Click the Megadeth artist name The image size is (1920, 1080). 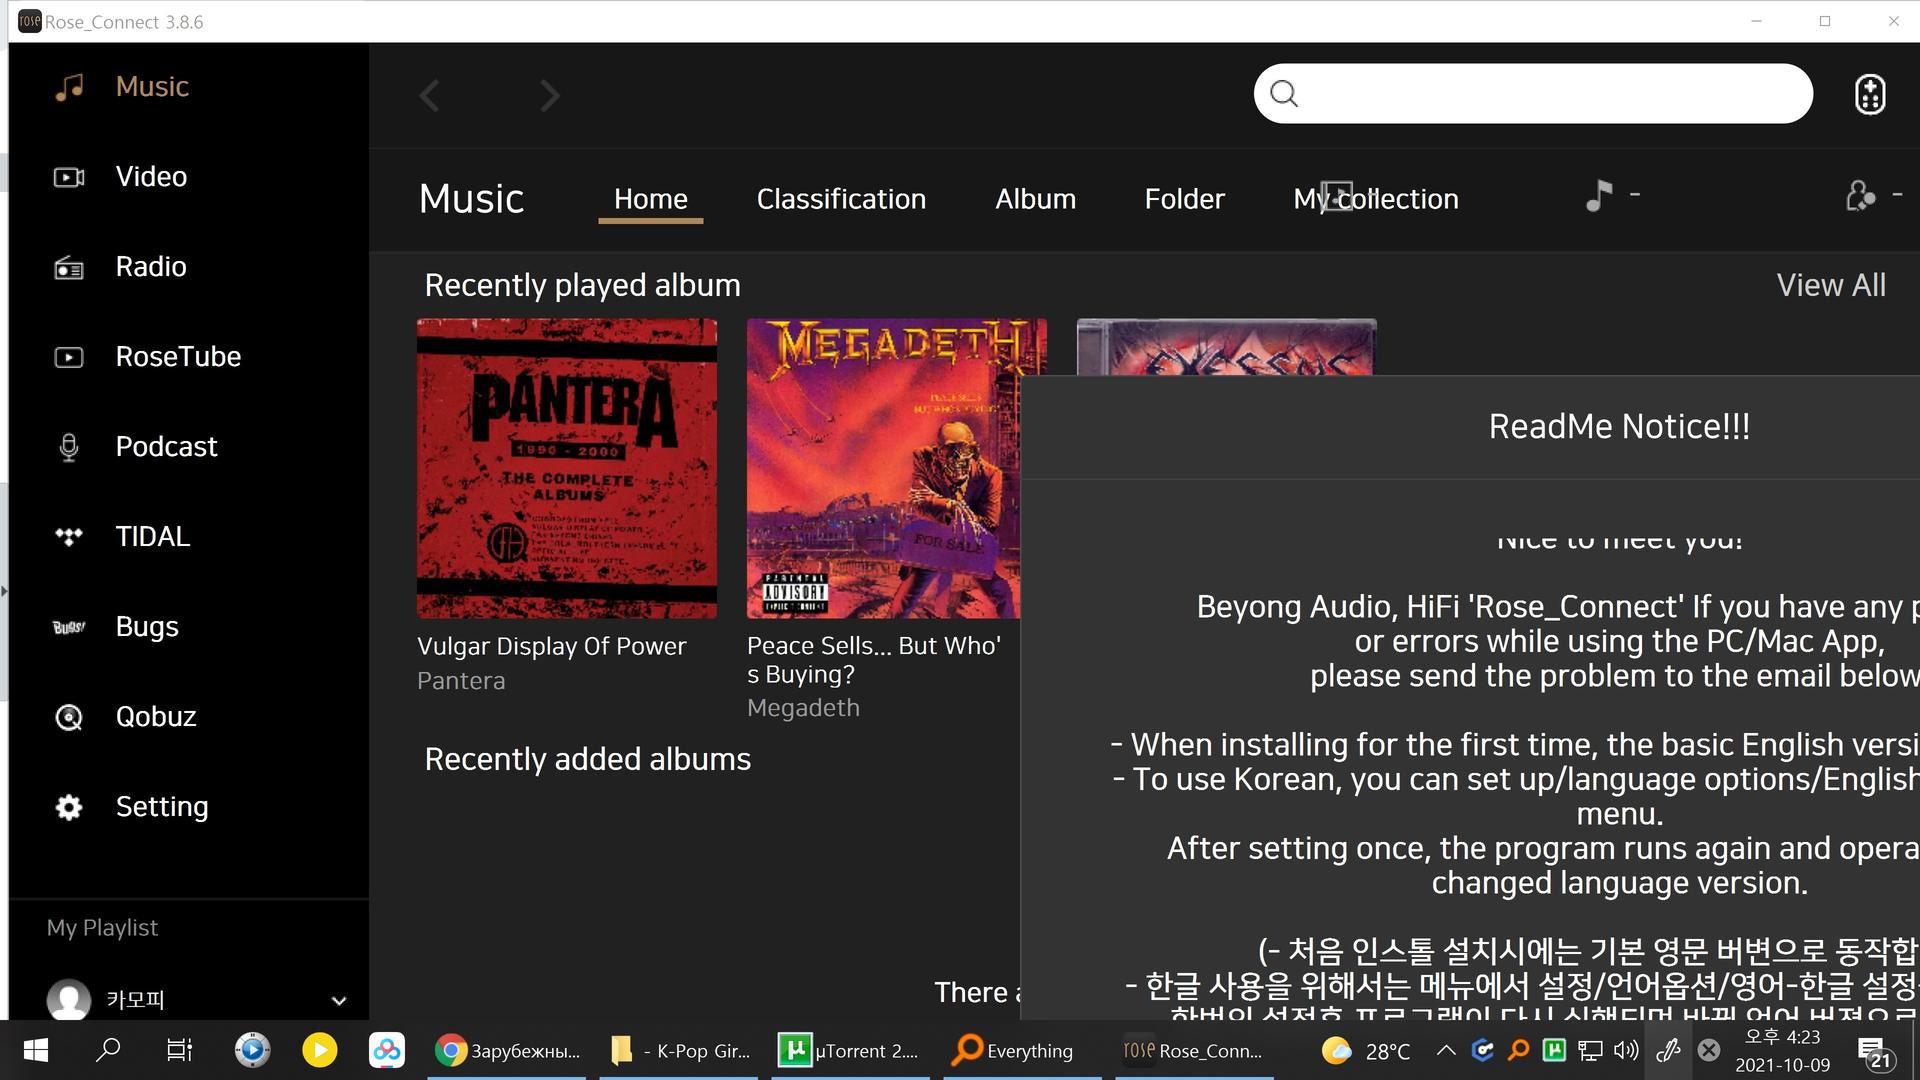tap(803, 708)
